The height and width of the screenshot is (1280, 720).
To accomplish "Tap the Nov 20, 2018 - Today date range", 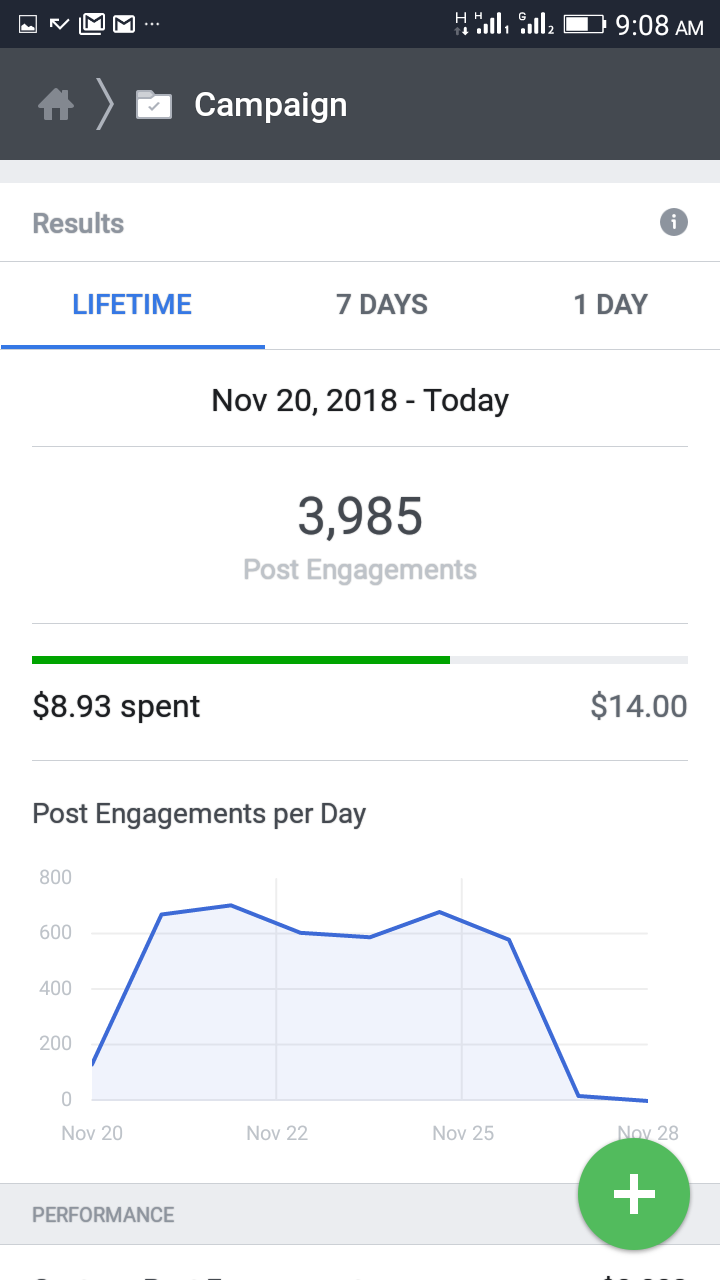I will 360,400.
